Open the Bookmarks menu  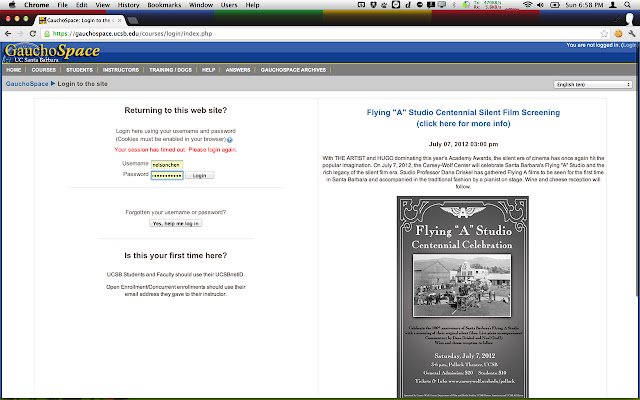pos(164,5)
